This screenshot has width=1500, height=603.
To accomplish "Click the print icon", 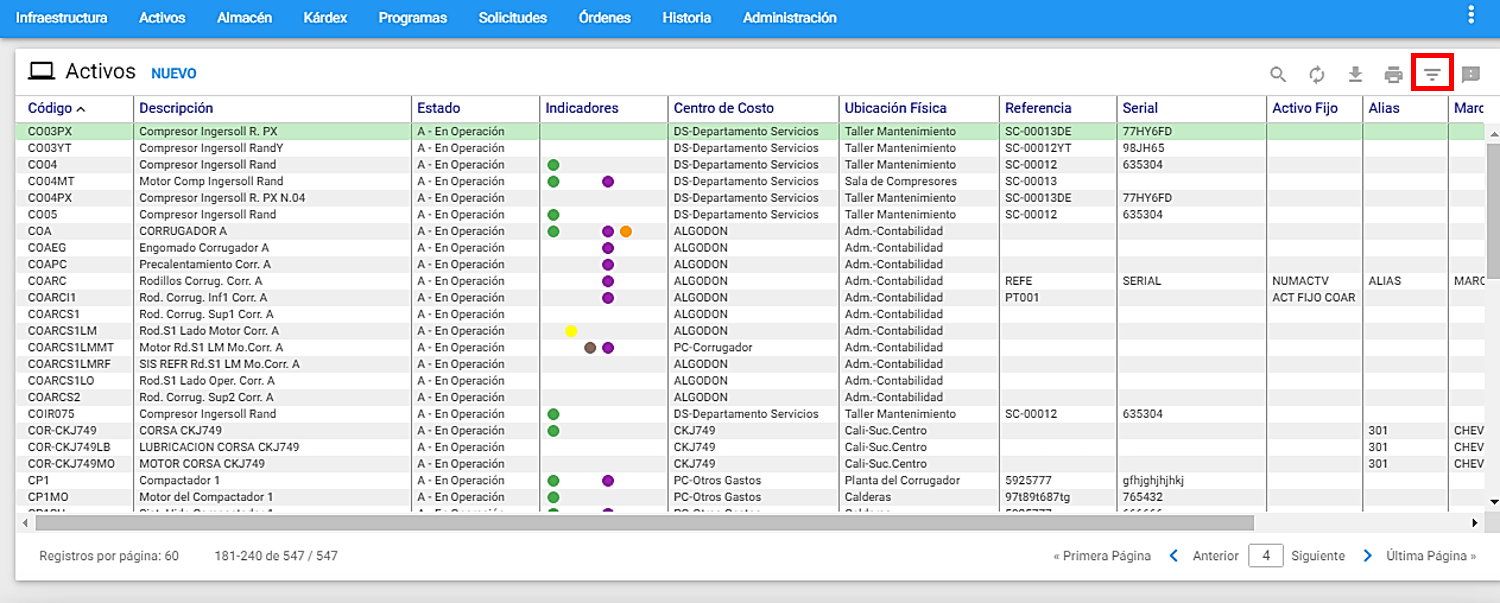I will tap(1393, 74).
